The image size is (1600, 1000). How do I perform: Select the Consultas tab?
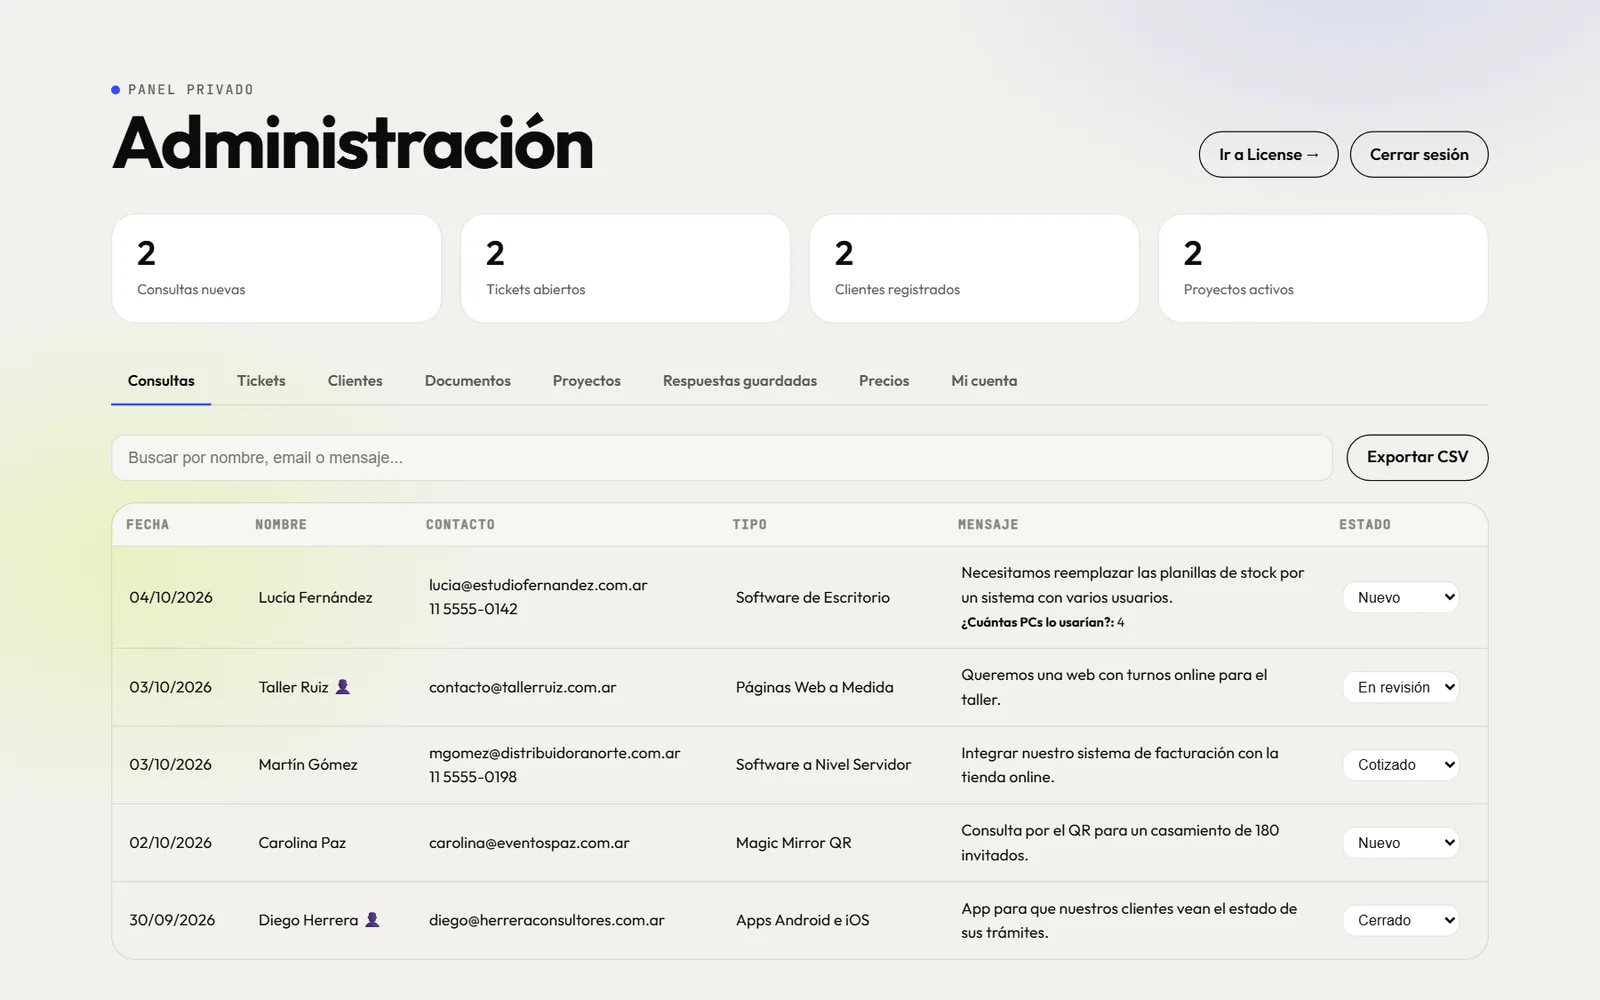[x=161, y=381]
